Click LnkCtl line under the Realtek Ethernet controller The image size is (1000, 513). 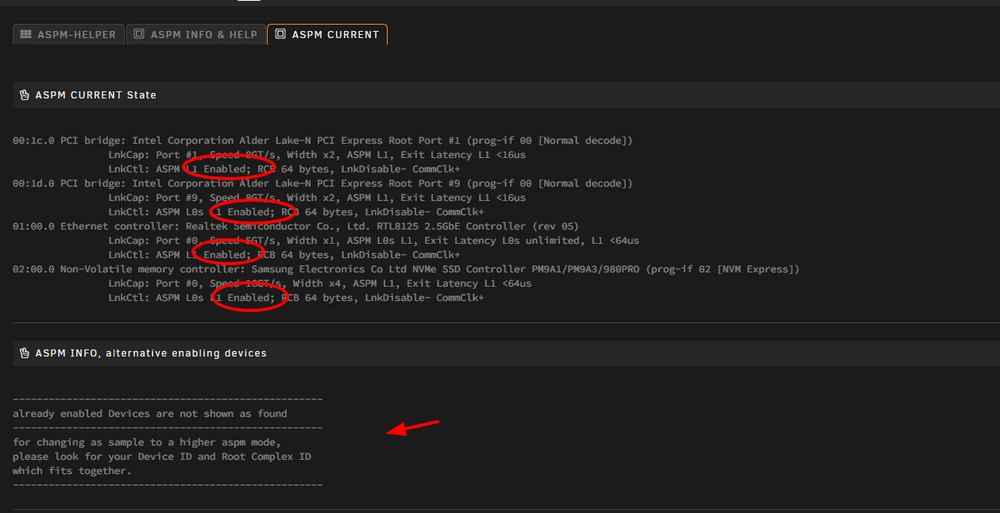click(x=284, y=255)
